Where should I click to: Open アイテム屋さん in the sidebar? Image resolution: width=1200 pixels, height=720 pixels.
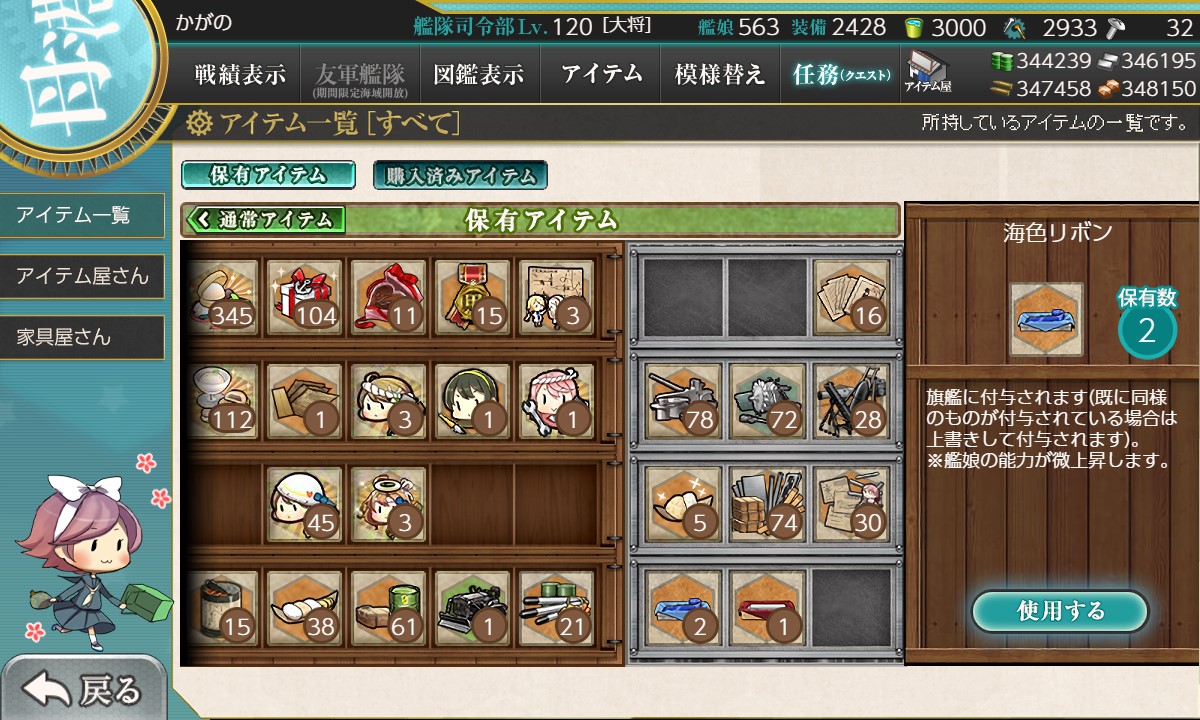[x=82, y=276]
